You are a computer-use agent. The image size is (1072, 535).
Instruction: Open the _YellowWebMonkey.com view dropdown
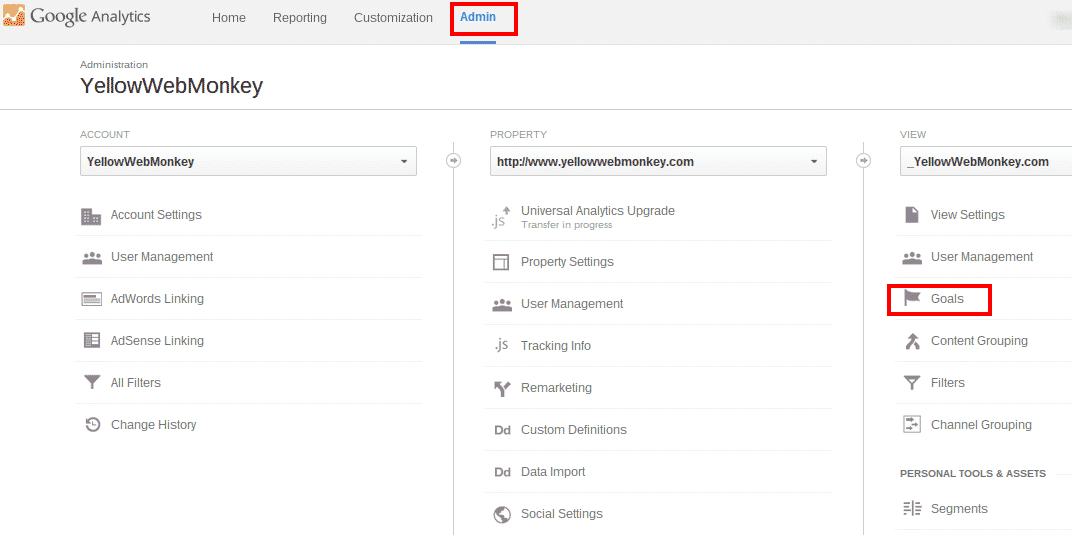(986, 161)
